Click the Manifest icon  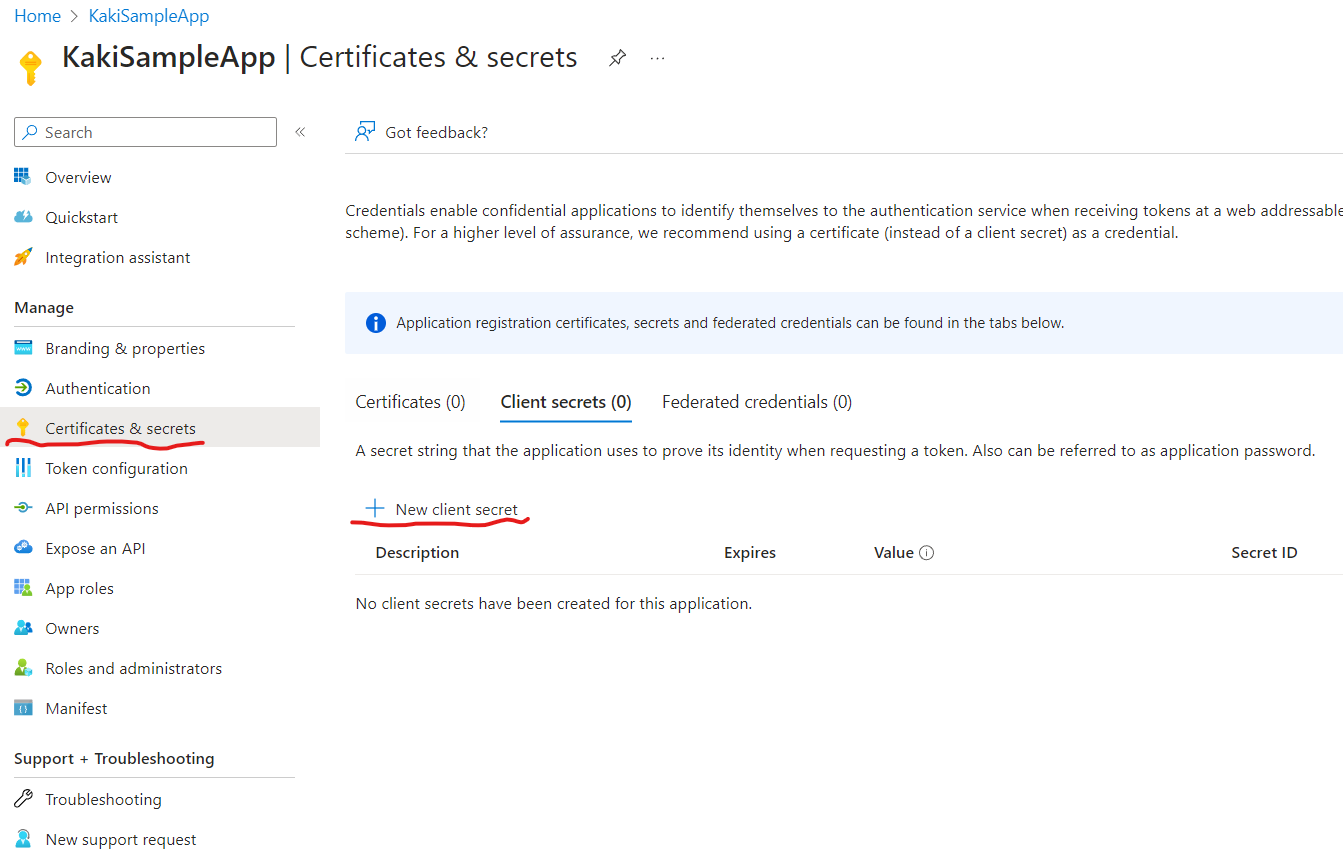click(x=23, y=708)
